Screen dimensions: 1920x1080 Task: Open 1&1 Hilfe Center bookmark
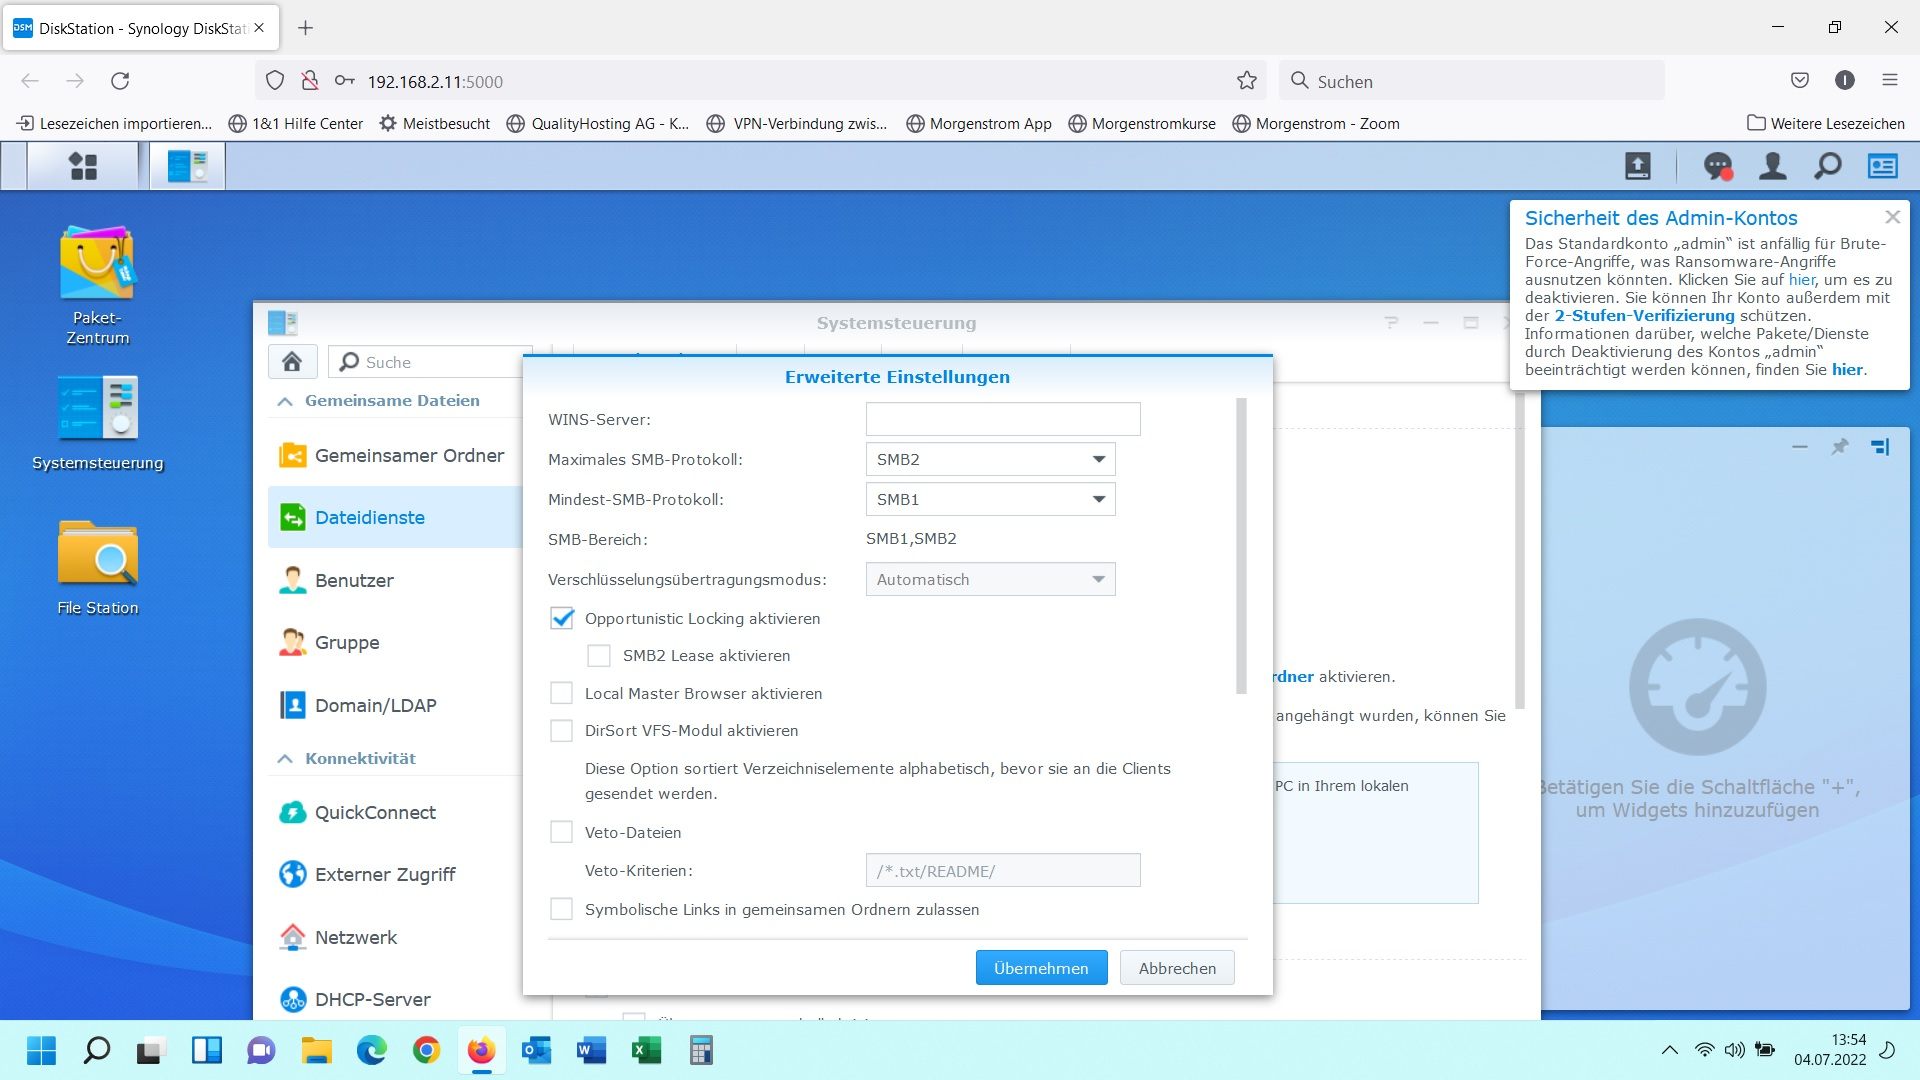[296, 124]
